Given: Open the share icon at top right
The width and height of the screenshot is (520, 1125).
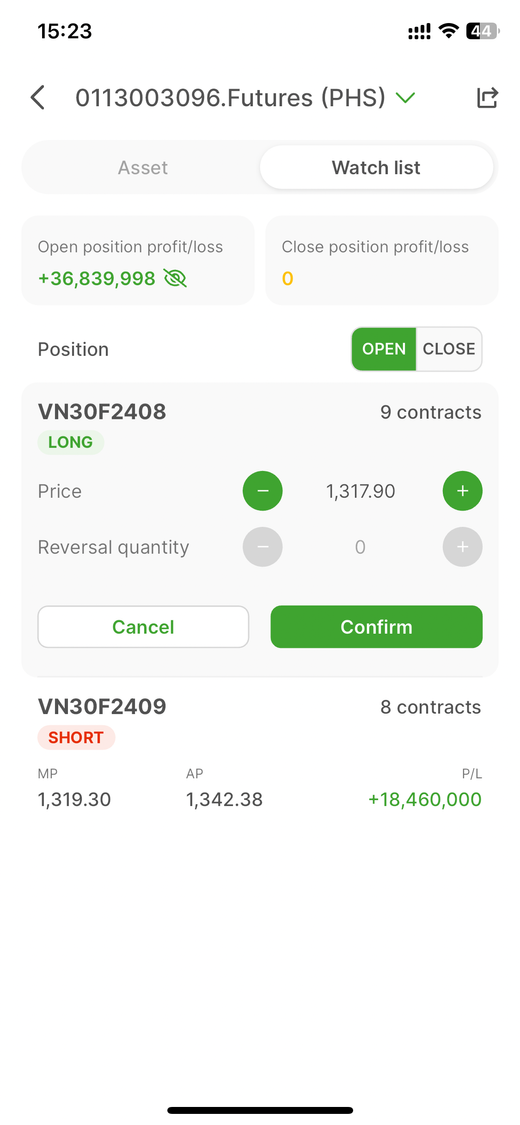Looking at the screenshot, I should [x=487, y=98].
